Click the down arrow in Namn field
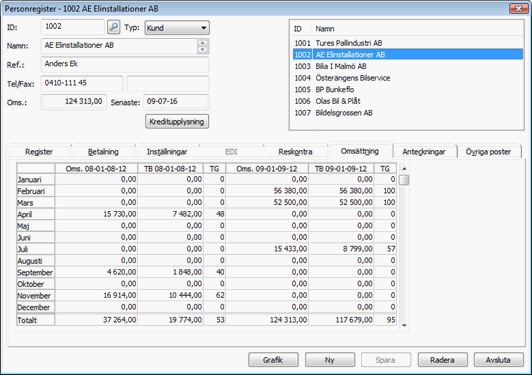 [x=203, y=50]
